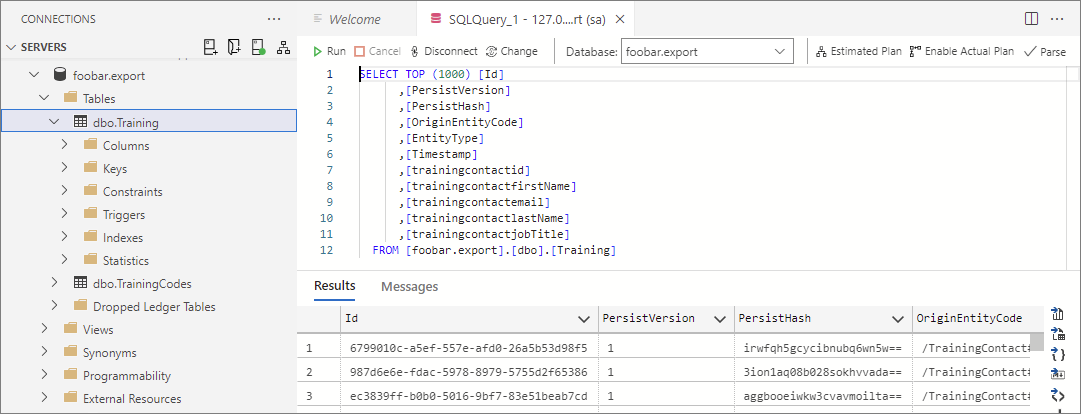The width and height of the screenshot is (1081, 414).
Task: Select the dbo.Training table in tree
Action: click(x=119, y=123)
